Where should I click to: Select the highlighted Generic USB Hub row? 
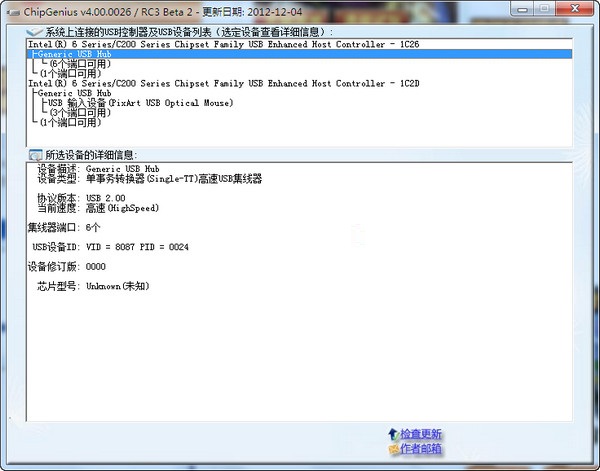(300, 54)
